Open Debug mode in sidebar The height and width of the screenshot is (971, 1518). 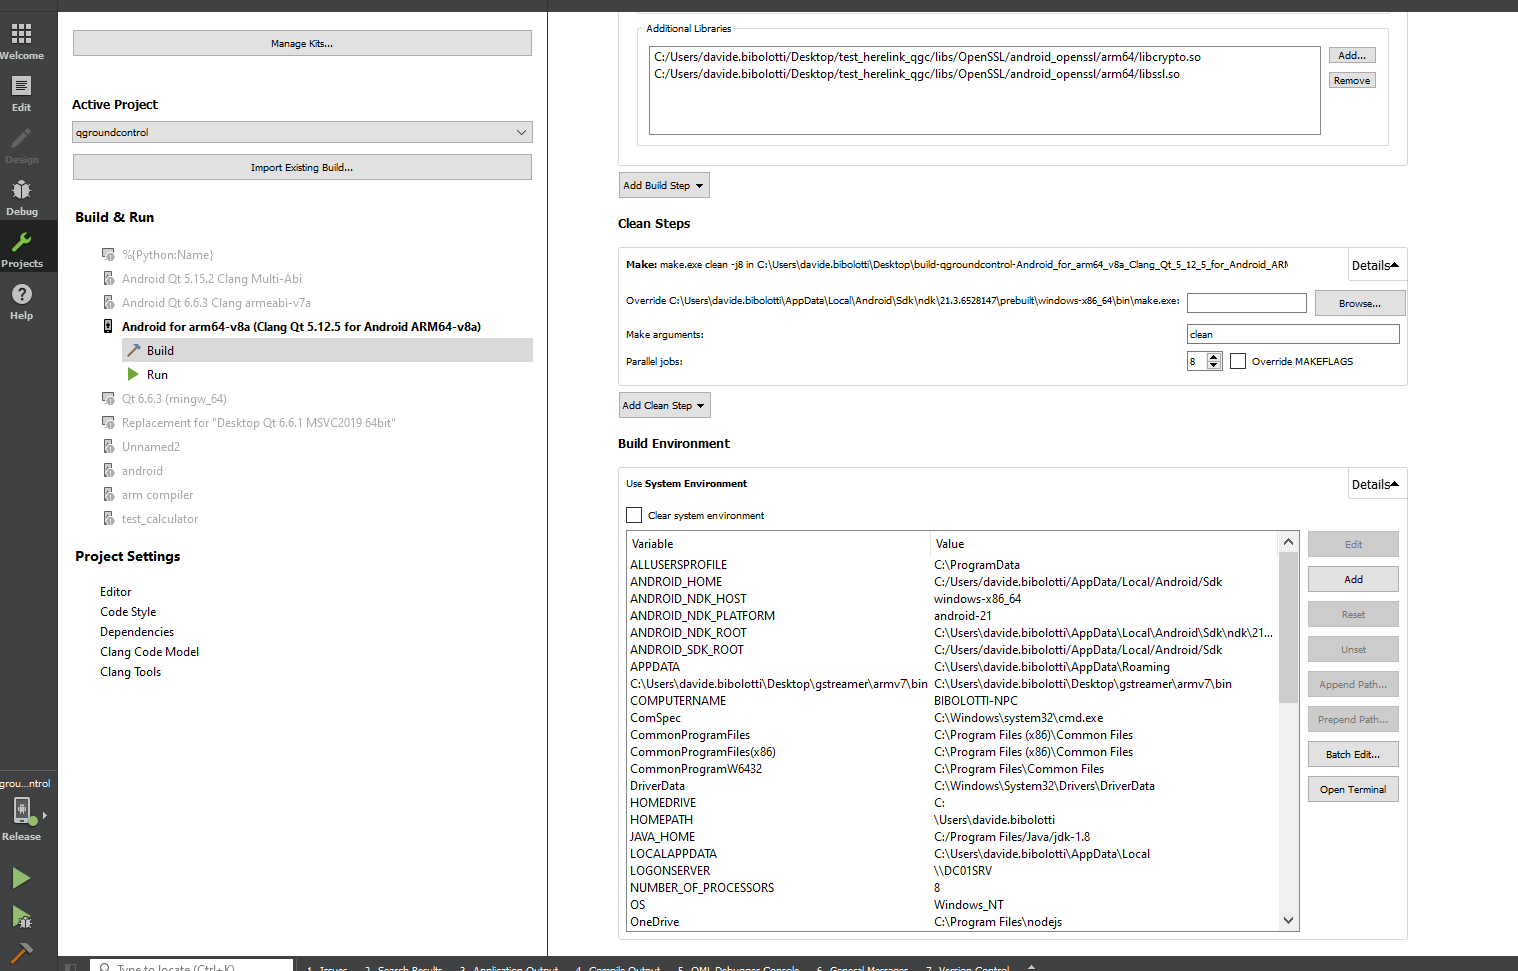click(x=21, y=197)
